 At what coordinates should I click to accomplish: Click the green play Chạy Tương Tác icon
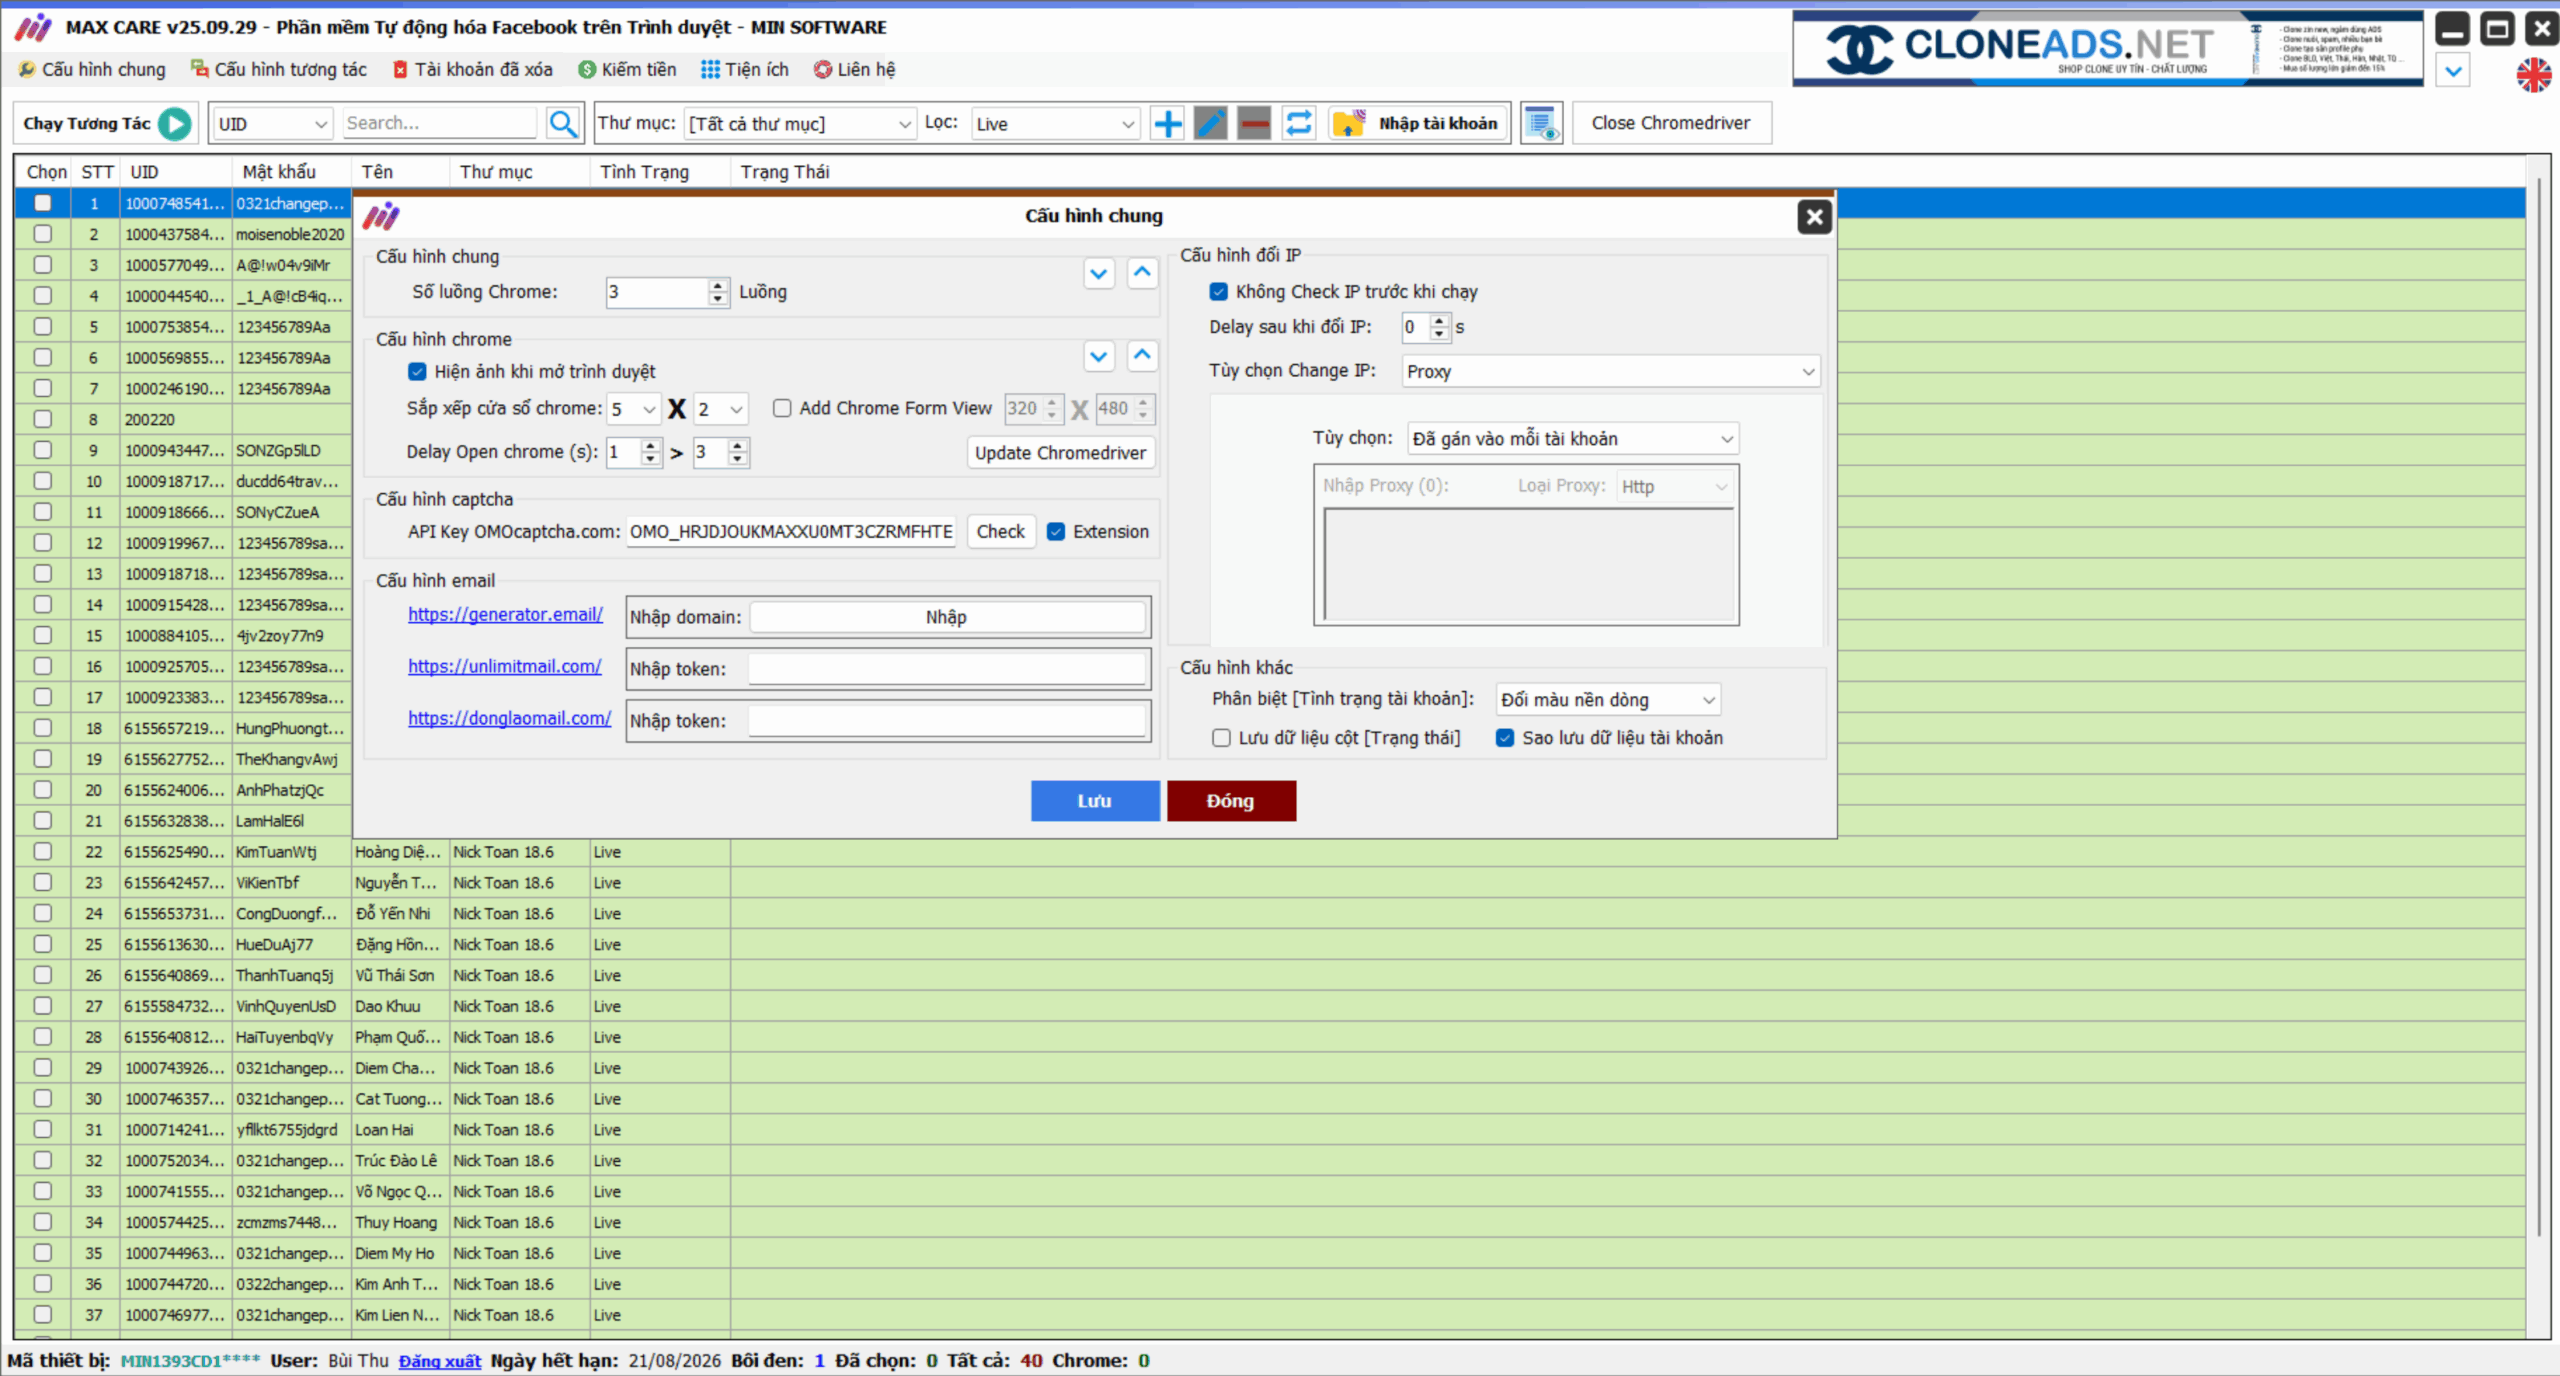click(x=175, y=123)
